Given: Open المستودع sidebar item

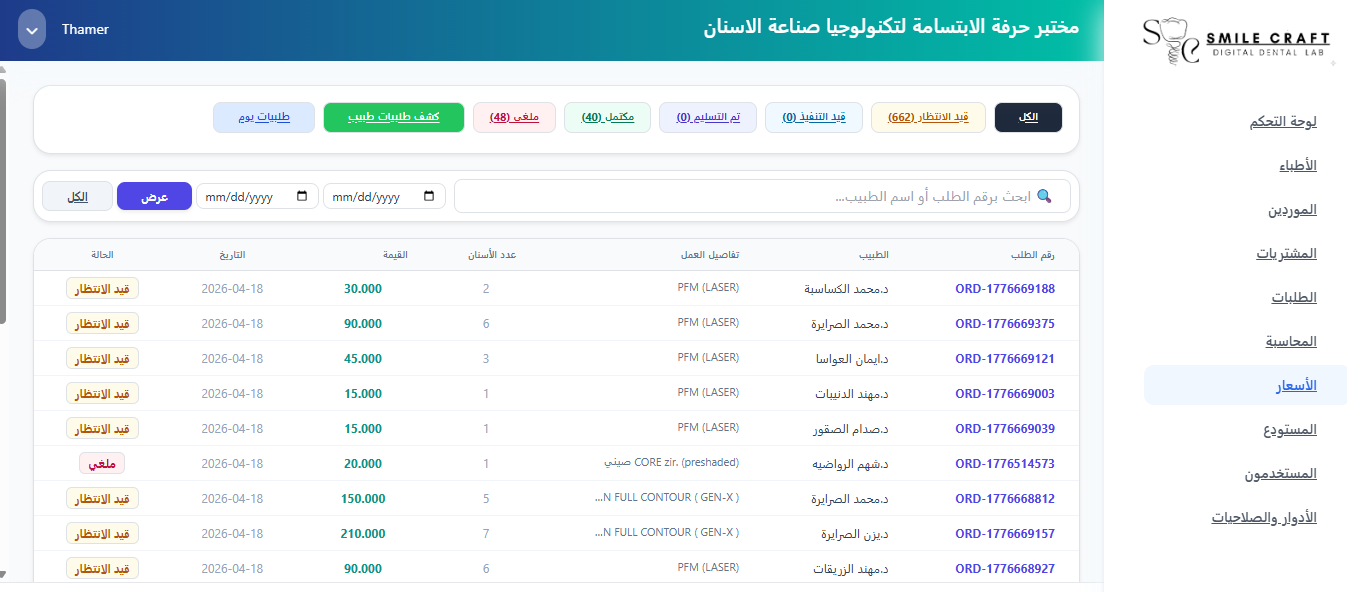Looking at the screenshot, I should [1290, 429].
